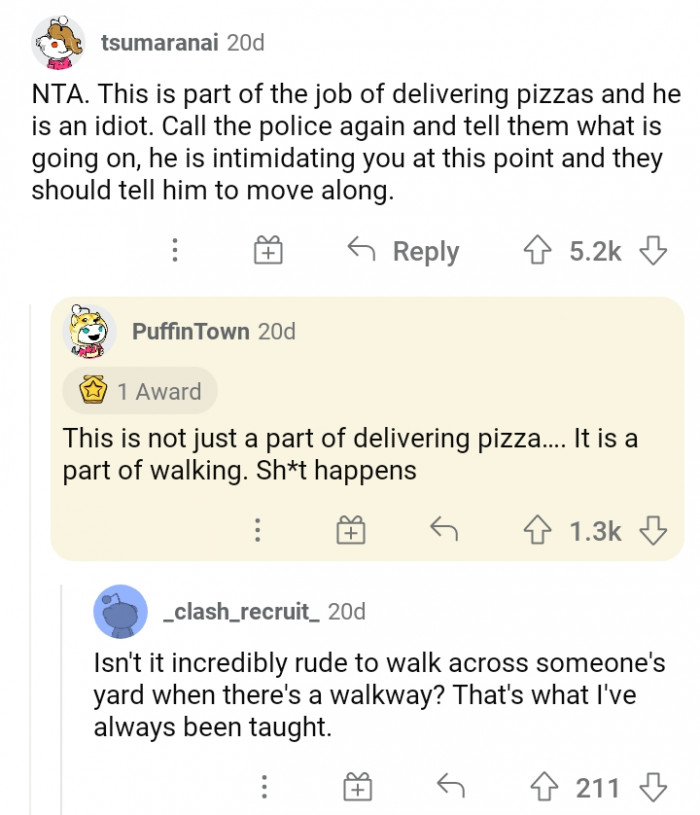Open tsumaranai's user profile link
The image size is (700, 815).
click(x=161, y=43)
